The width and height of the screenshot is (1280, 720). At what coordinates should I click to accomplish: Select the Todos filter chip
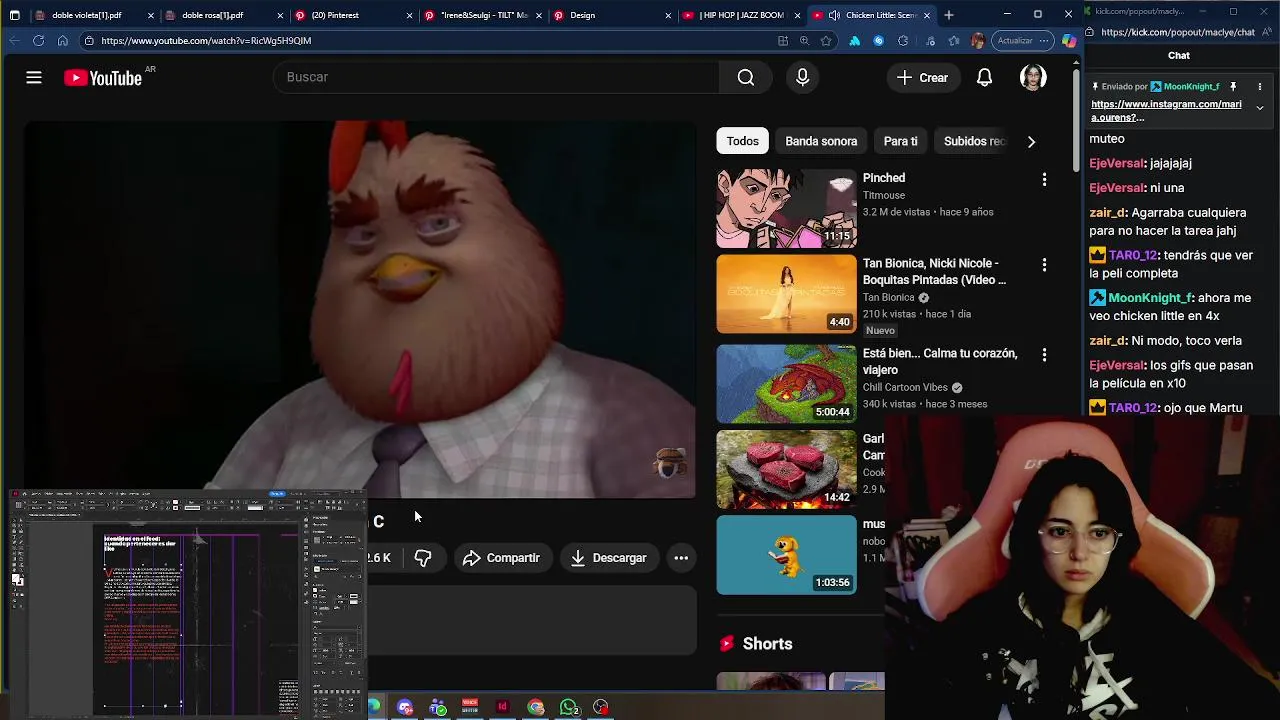click(x=742, y=141)
